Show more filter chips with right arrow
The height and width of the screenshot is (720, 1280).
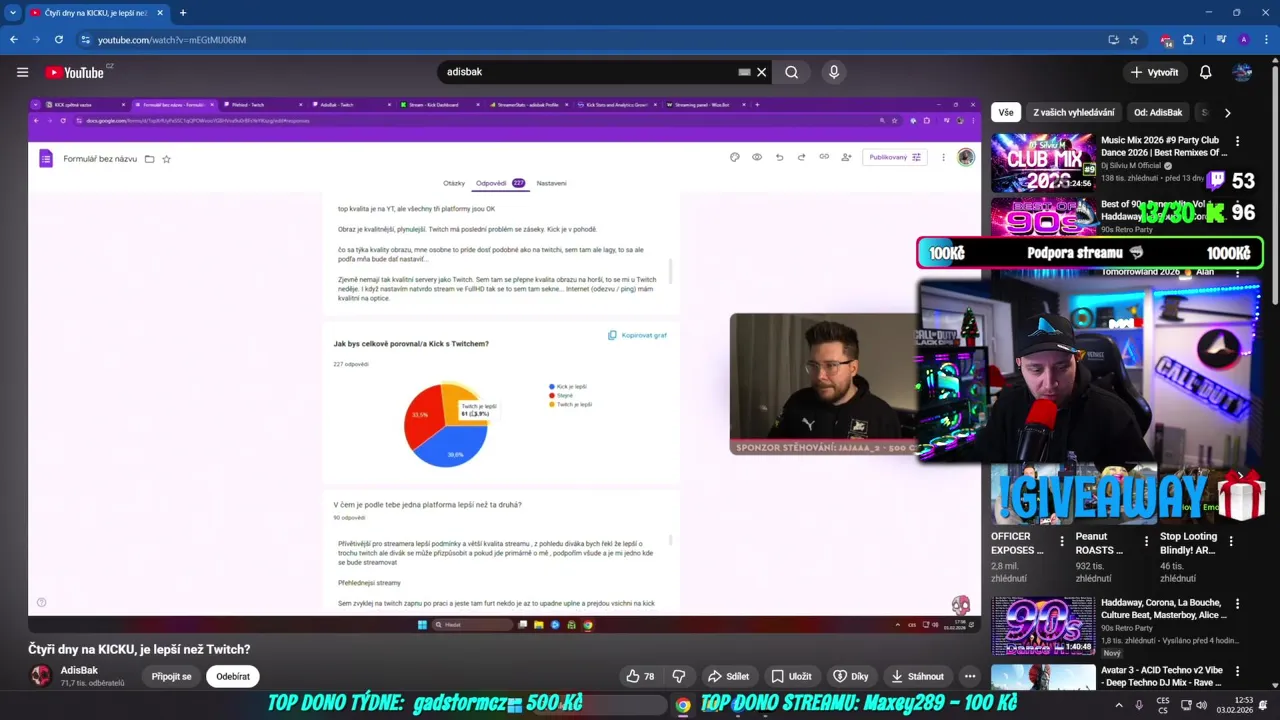1227,113
